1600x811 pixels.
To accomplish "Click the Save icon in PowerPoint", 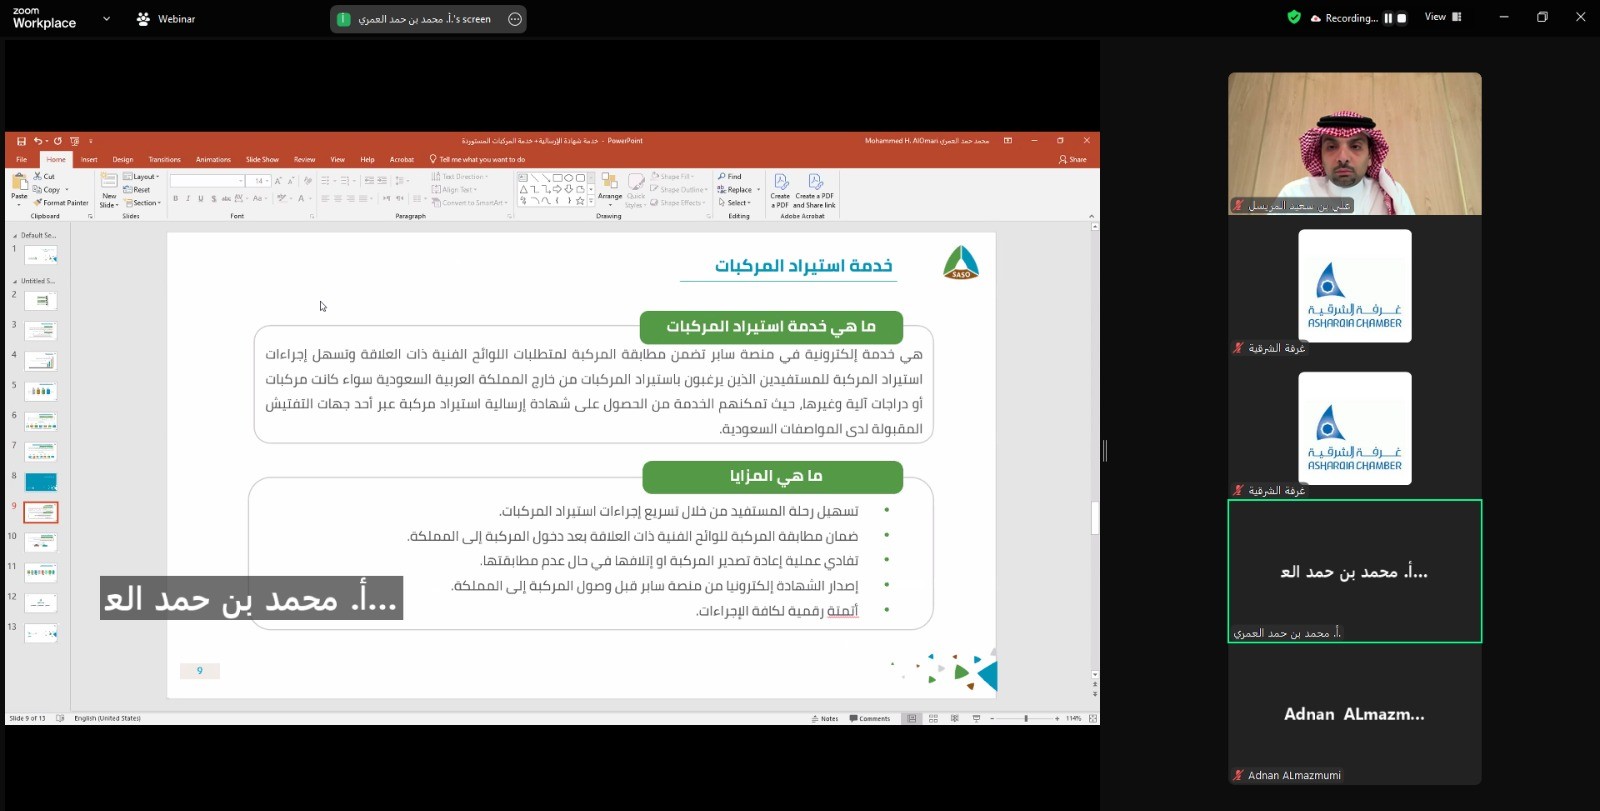I will 21,141.
